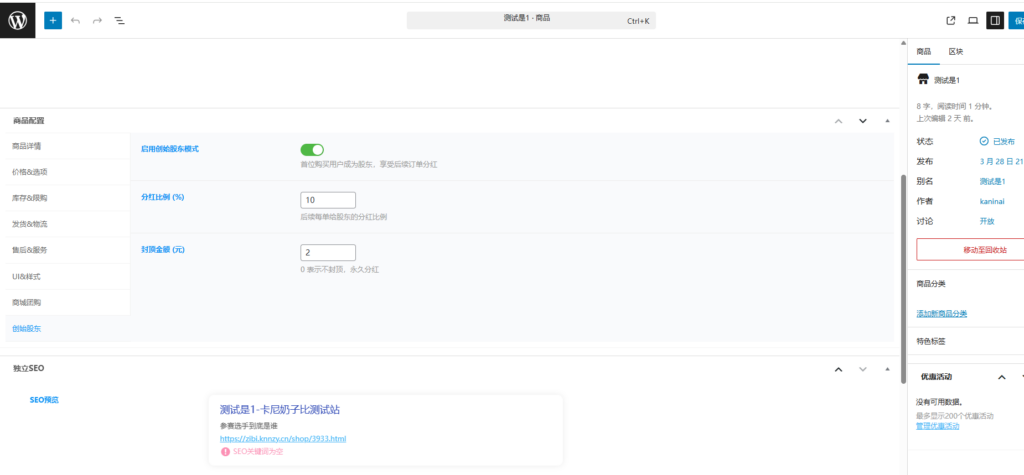The width and height of the screenshot is (1024, 475).
Task: Open the SEO preview shop URL link
Action: click(283, 438)
